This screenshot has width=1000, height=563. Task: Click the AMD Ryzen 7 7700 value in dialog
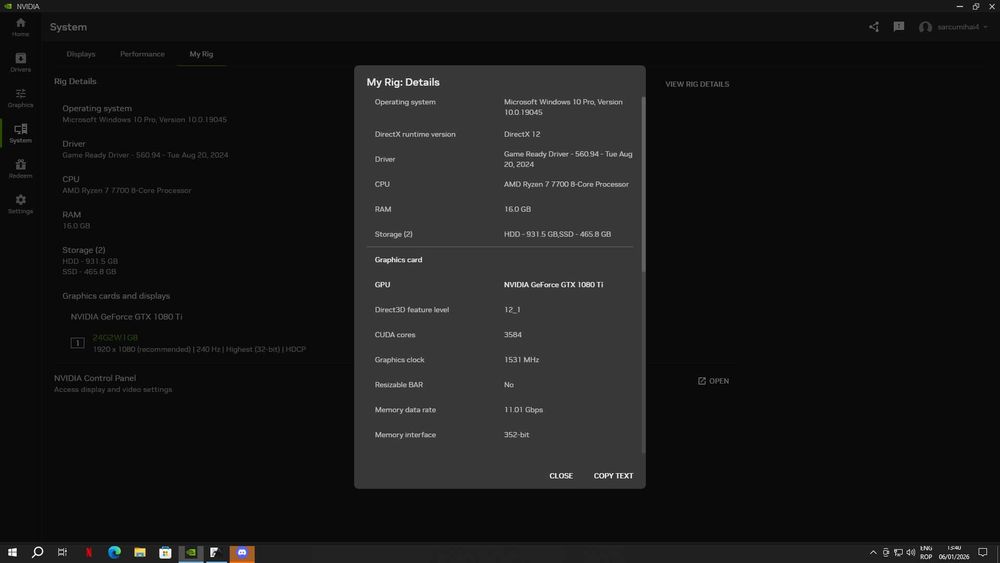click(x=566, y=184)
